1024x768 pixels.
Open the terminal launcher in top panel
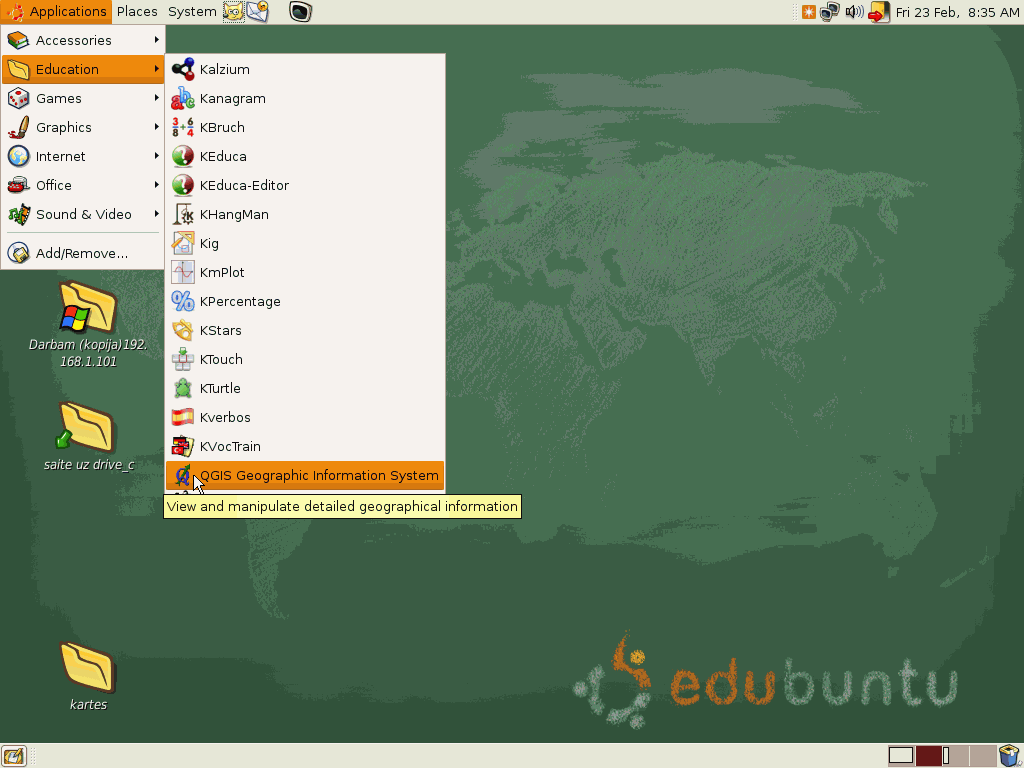300,11
